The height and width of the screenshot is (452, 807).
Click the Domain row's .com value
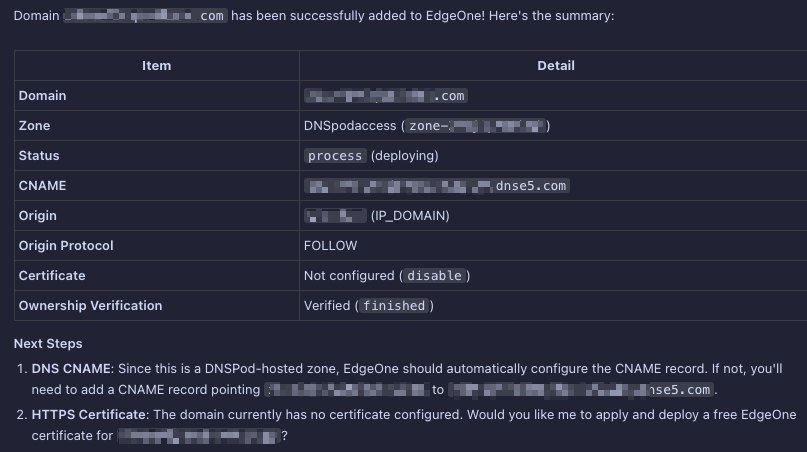386,96
